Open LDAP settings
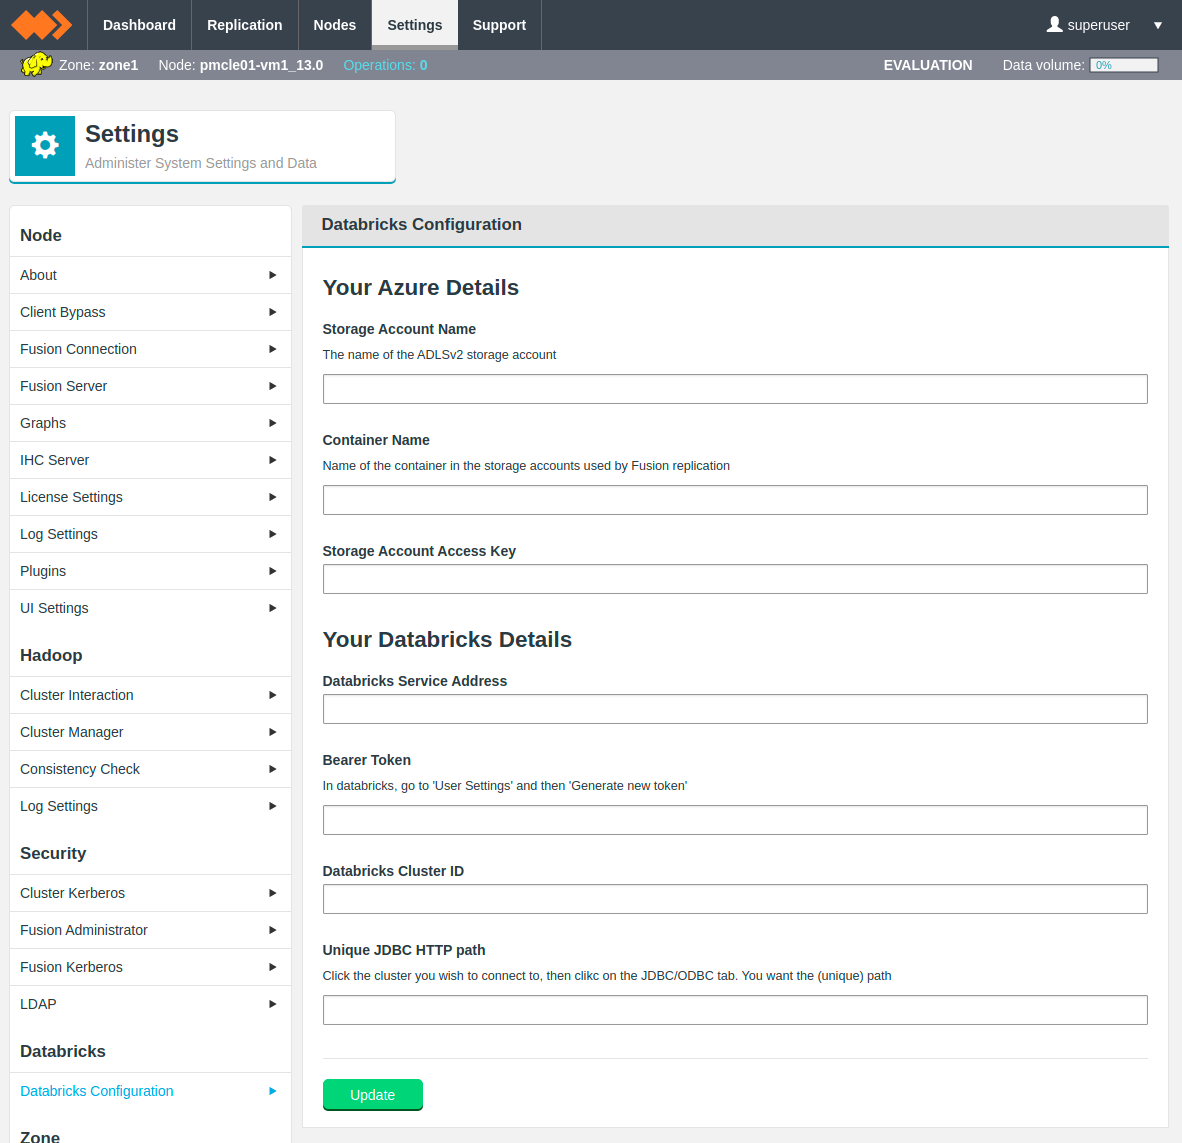This screenshot has width=1182, height=1143. coord(150,1004)
